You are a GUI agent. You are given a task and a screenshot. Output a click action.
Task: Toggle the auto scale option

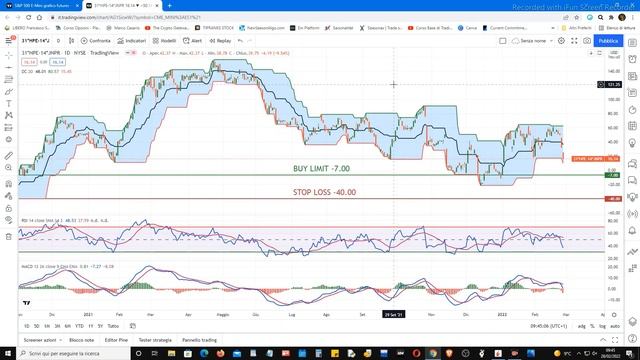point(615,326)
